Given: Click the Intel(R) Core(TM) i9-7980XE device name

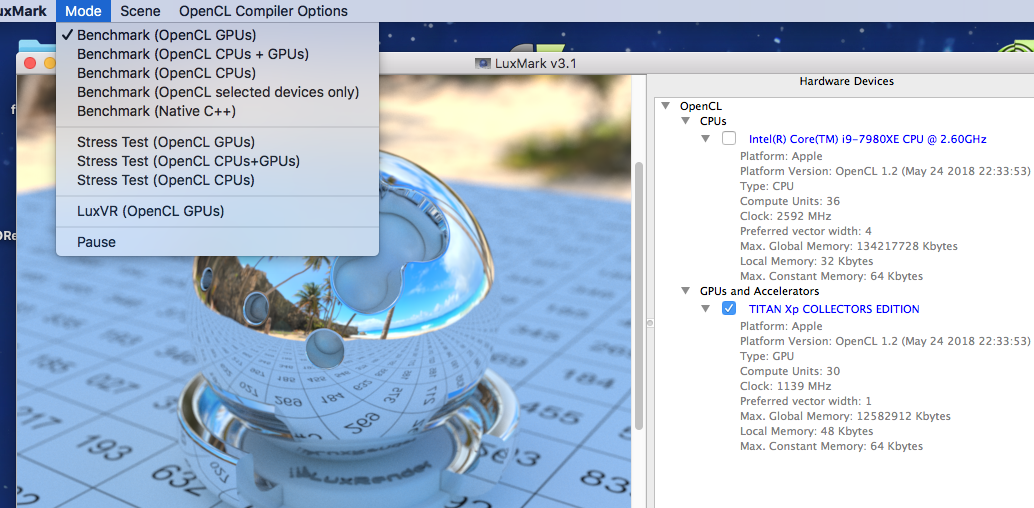Looking at the screenshot, I should click(x=867, y=139).
